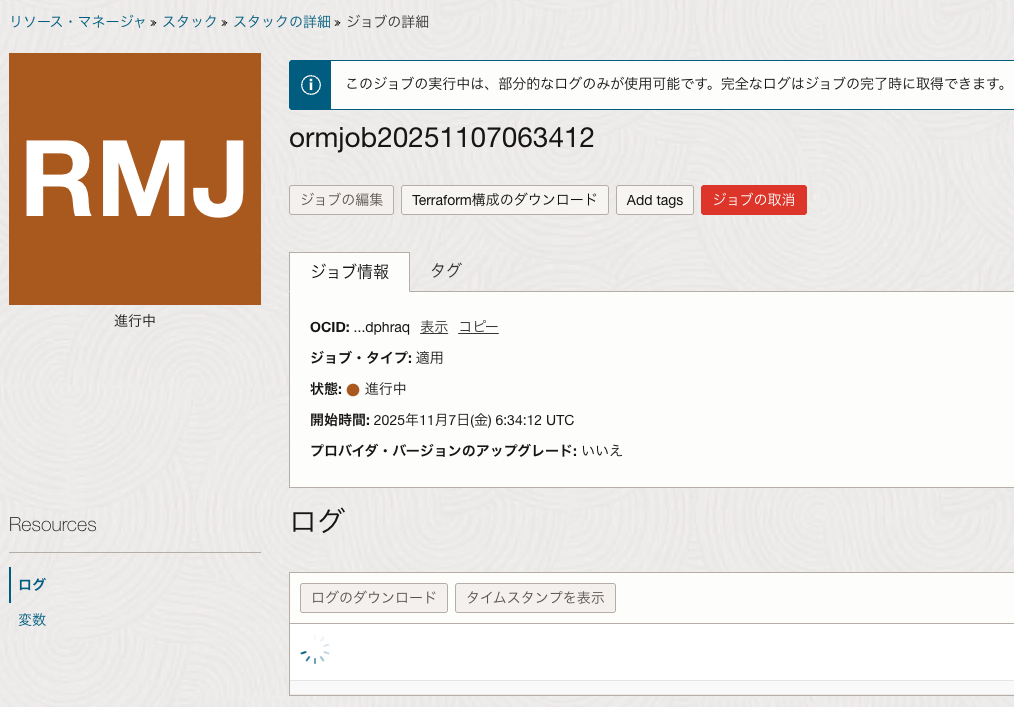Show full OCID via 表示 link

[x=434, y=327]
